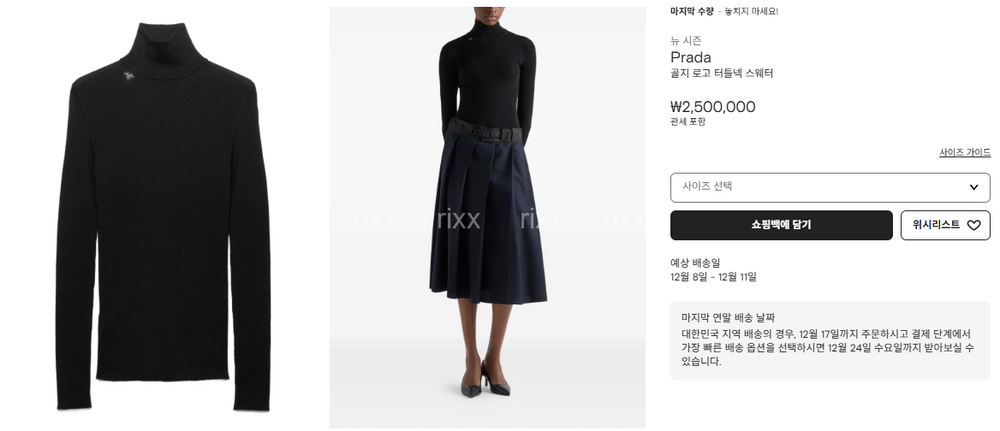The image size is (1000, 431).
Task: Click the model's black pointed heels
Action: [485, 379]
